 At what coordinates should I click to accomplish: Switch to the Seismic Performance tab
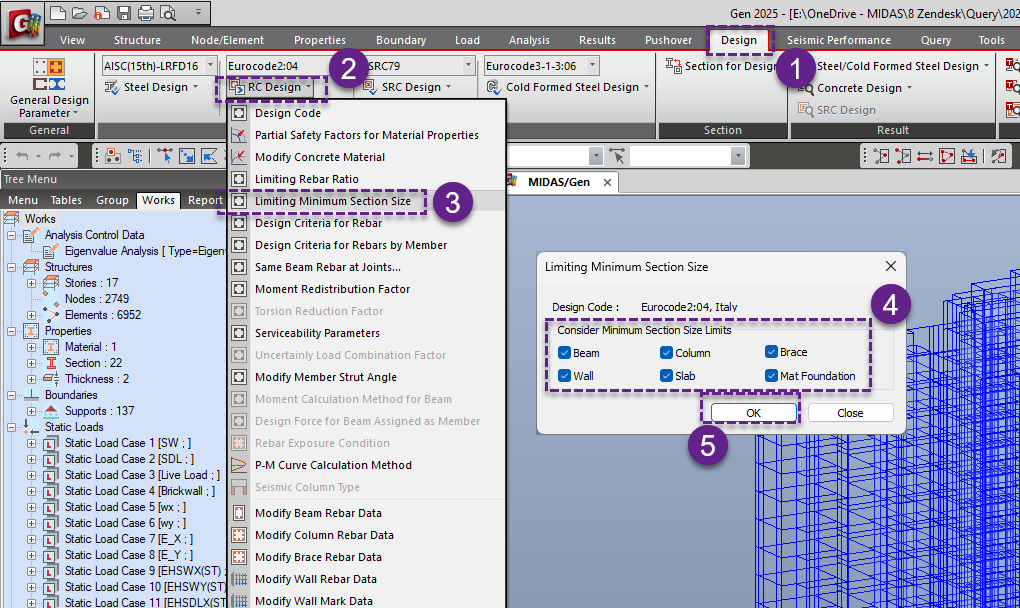pyautogui.click(x=839, y=40)
